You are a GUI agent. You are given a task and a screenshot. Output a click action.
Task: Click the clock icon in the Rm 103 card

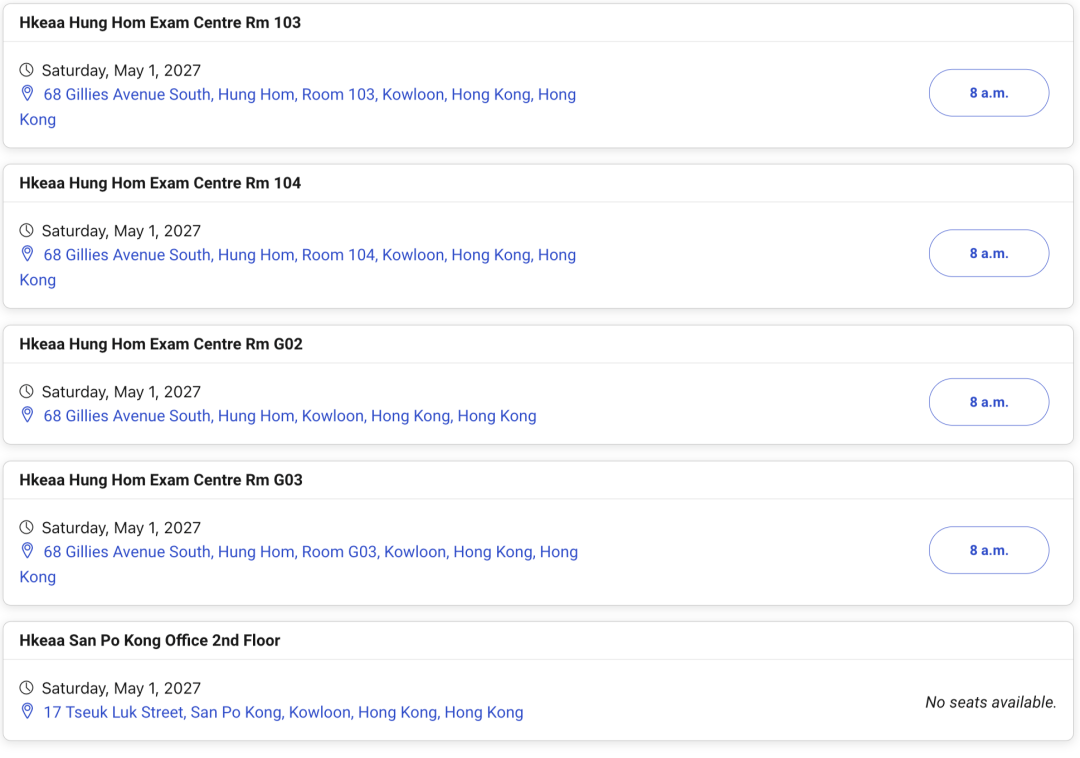pyautogui.click(x=26, y=70)
